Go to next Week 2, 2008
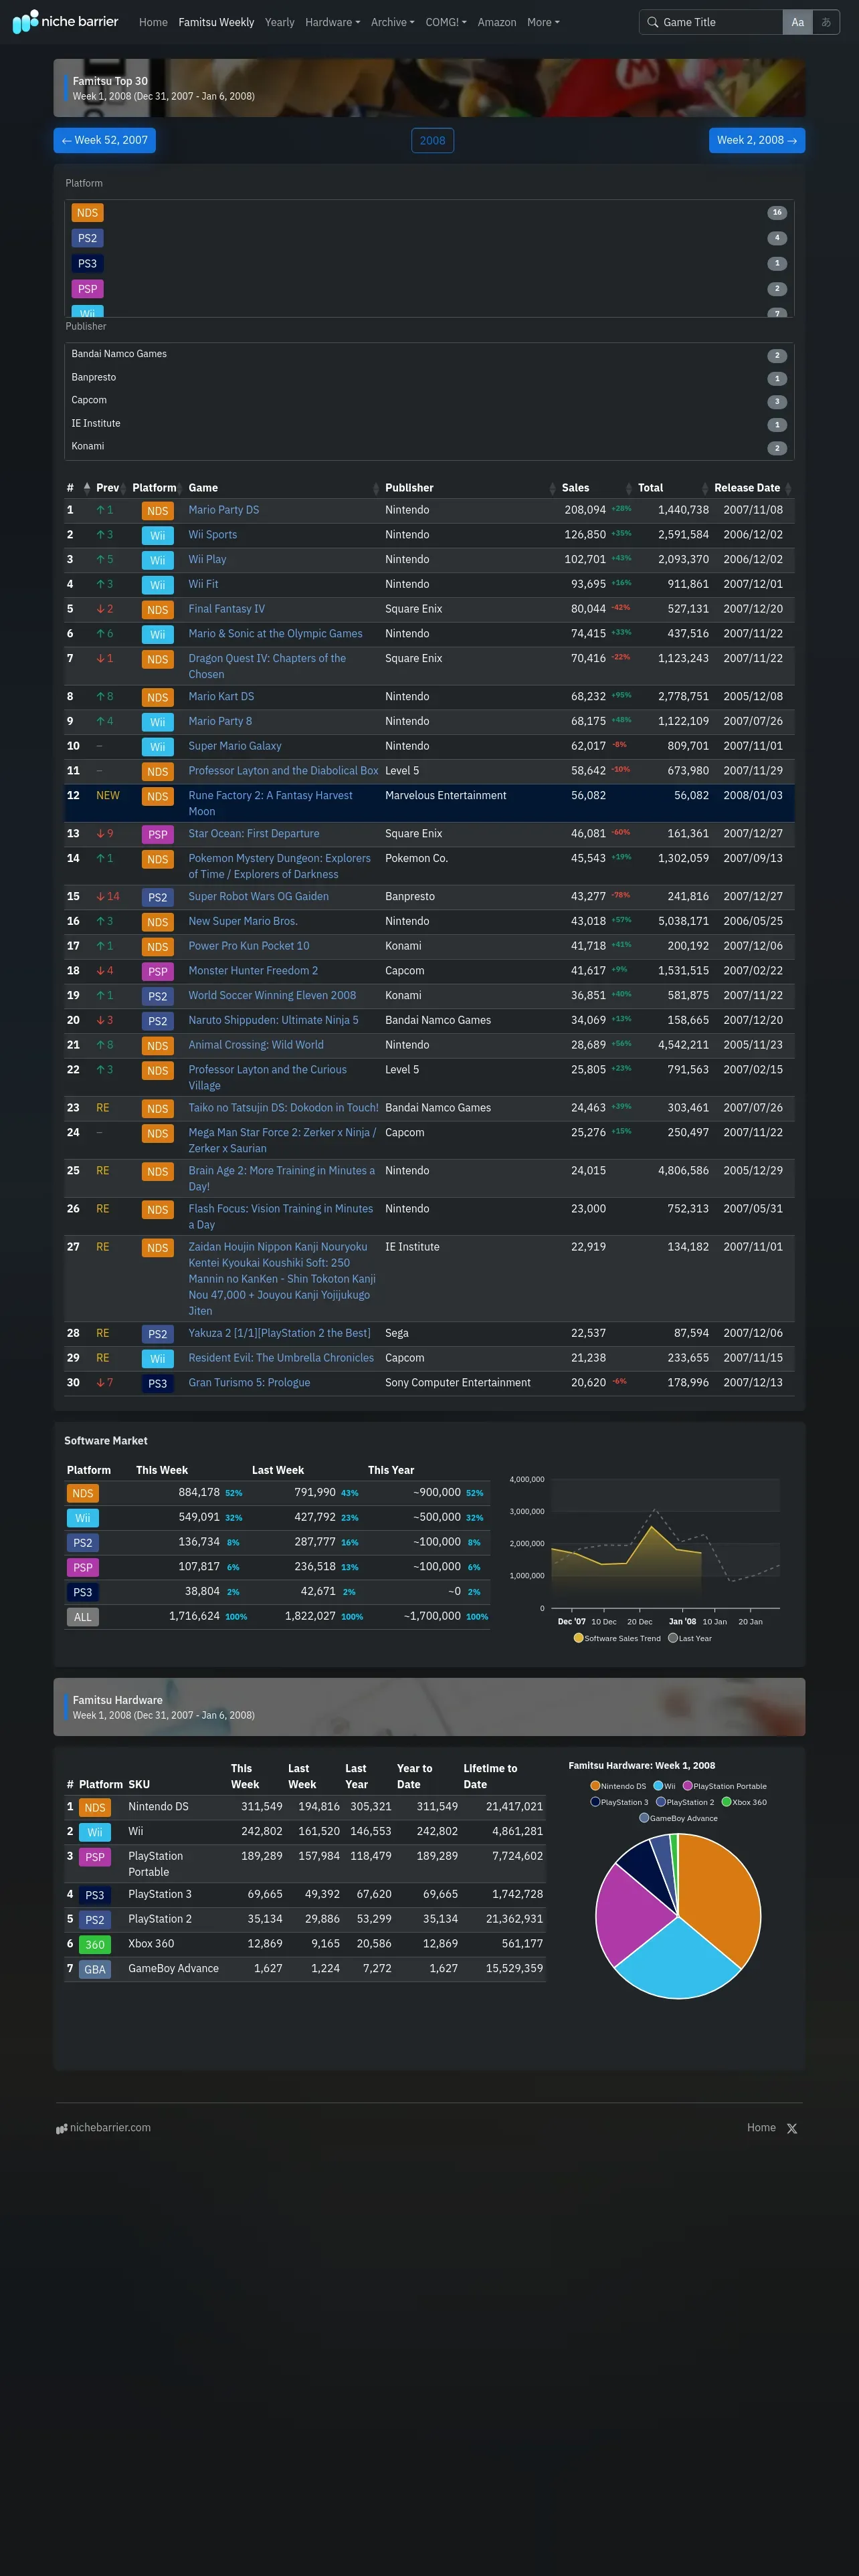The width and height of the screenshot is (859, 2576). tap(757, 140)
